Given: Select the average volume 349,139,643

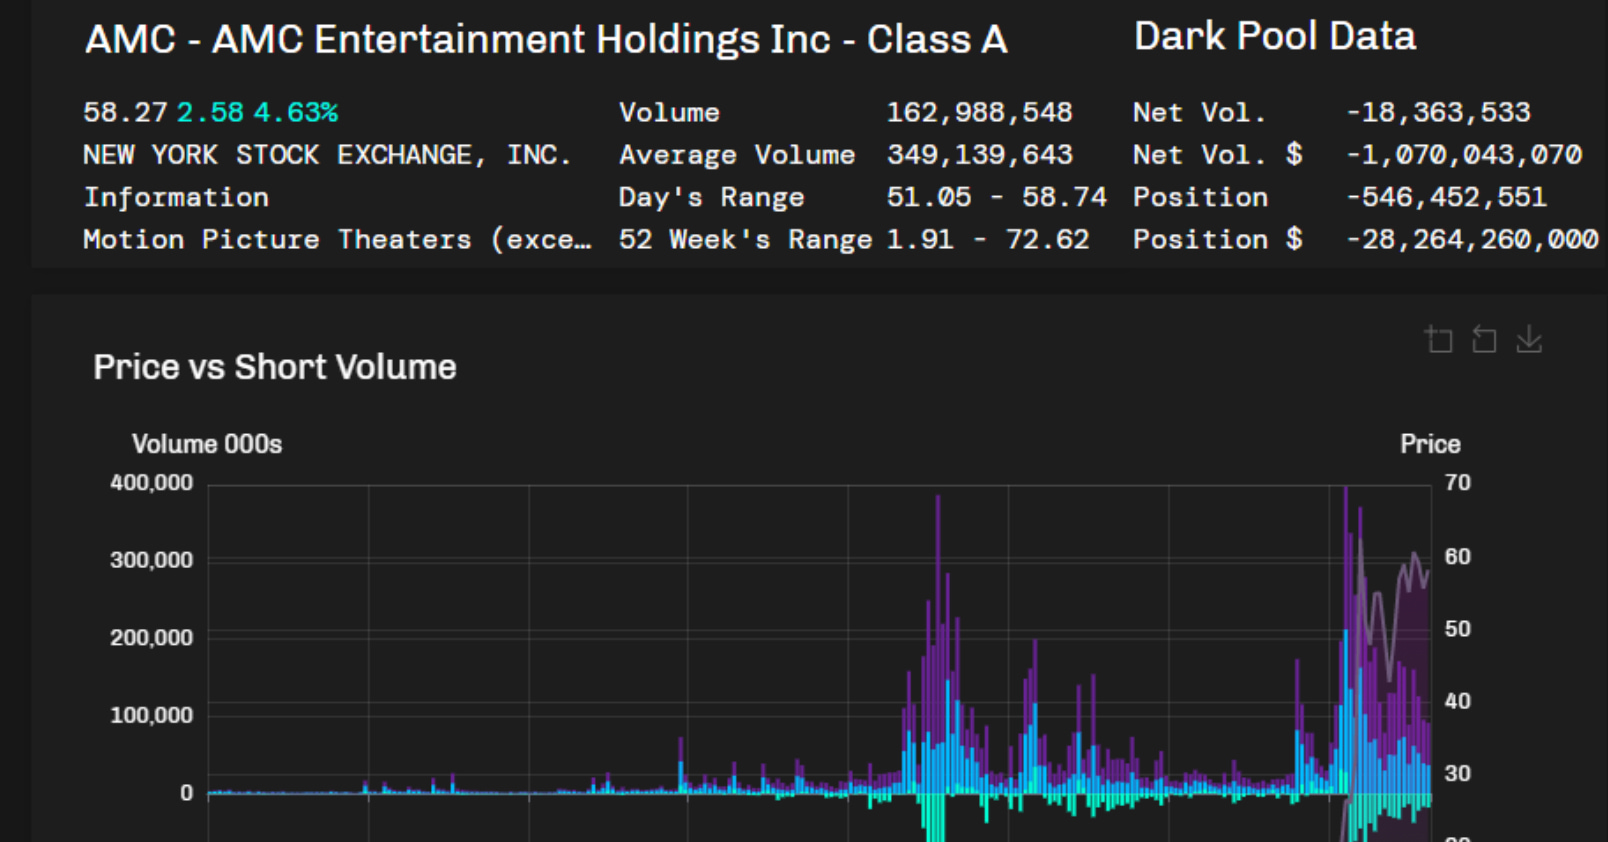Looking at the screenshot, I should click(980, 155).
